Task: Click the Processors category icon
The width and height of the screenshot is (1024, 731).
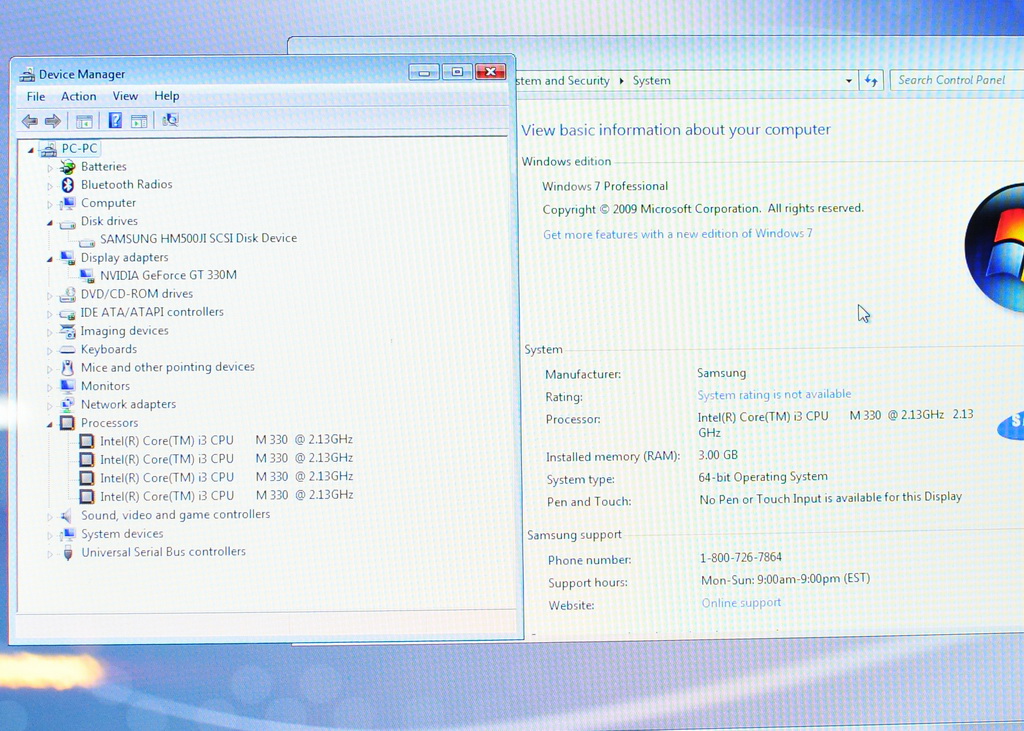Action: click(x=67, y=423)
